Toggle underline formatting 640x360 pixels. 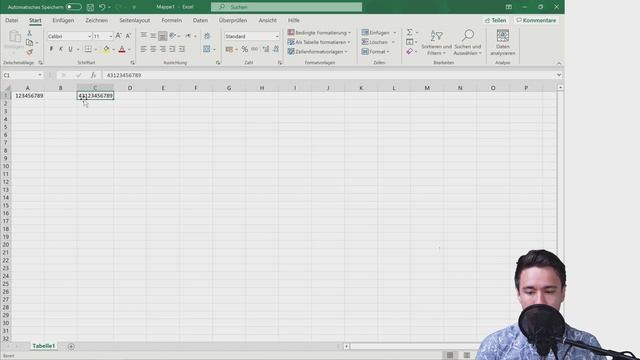70,49
